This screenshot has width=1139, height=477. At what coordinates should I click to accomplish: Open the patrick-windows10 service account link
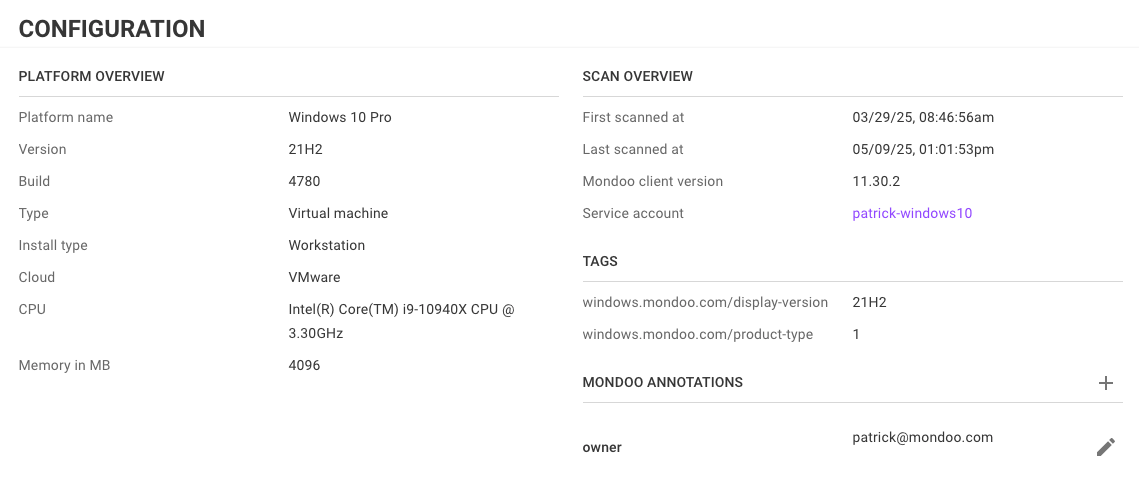[x=912, y=213]
